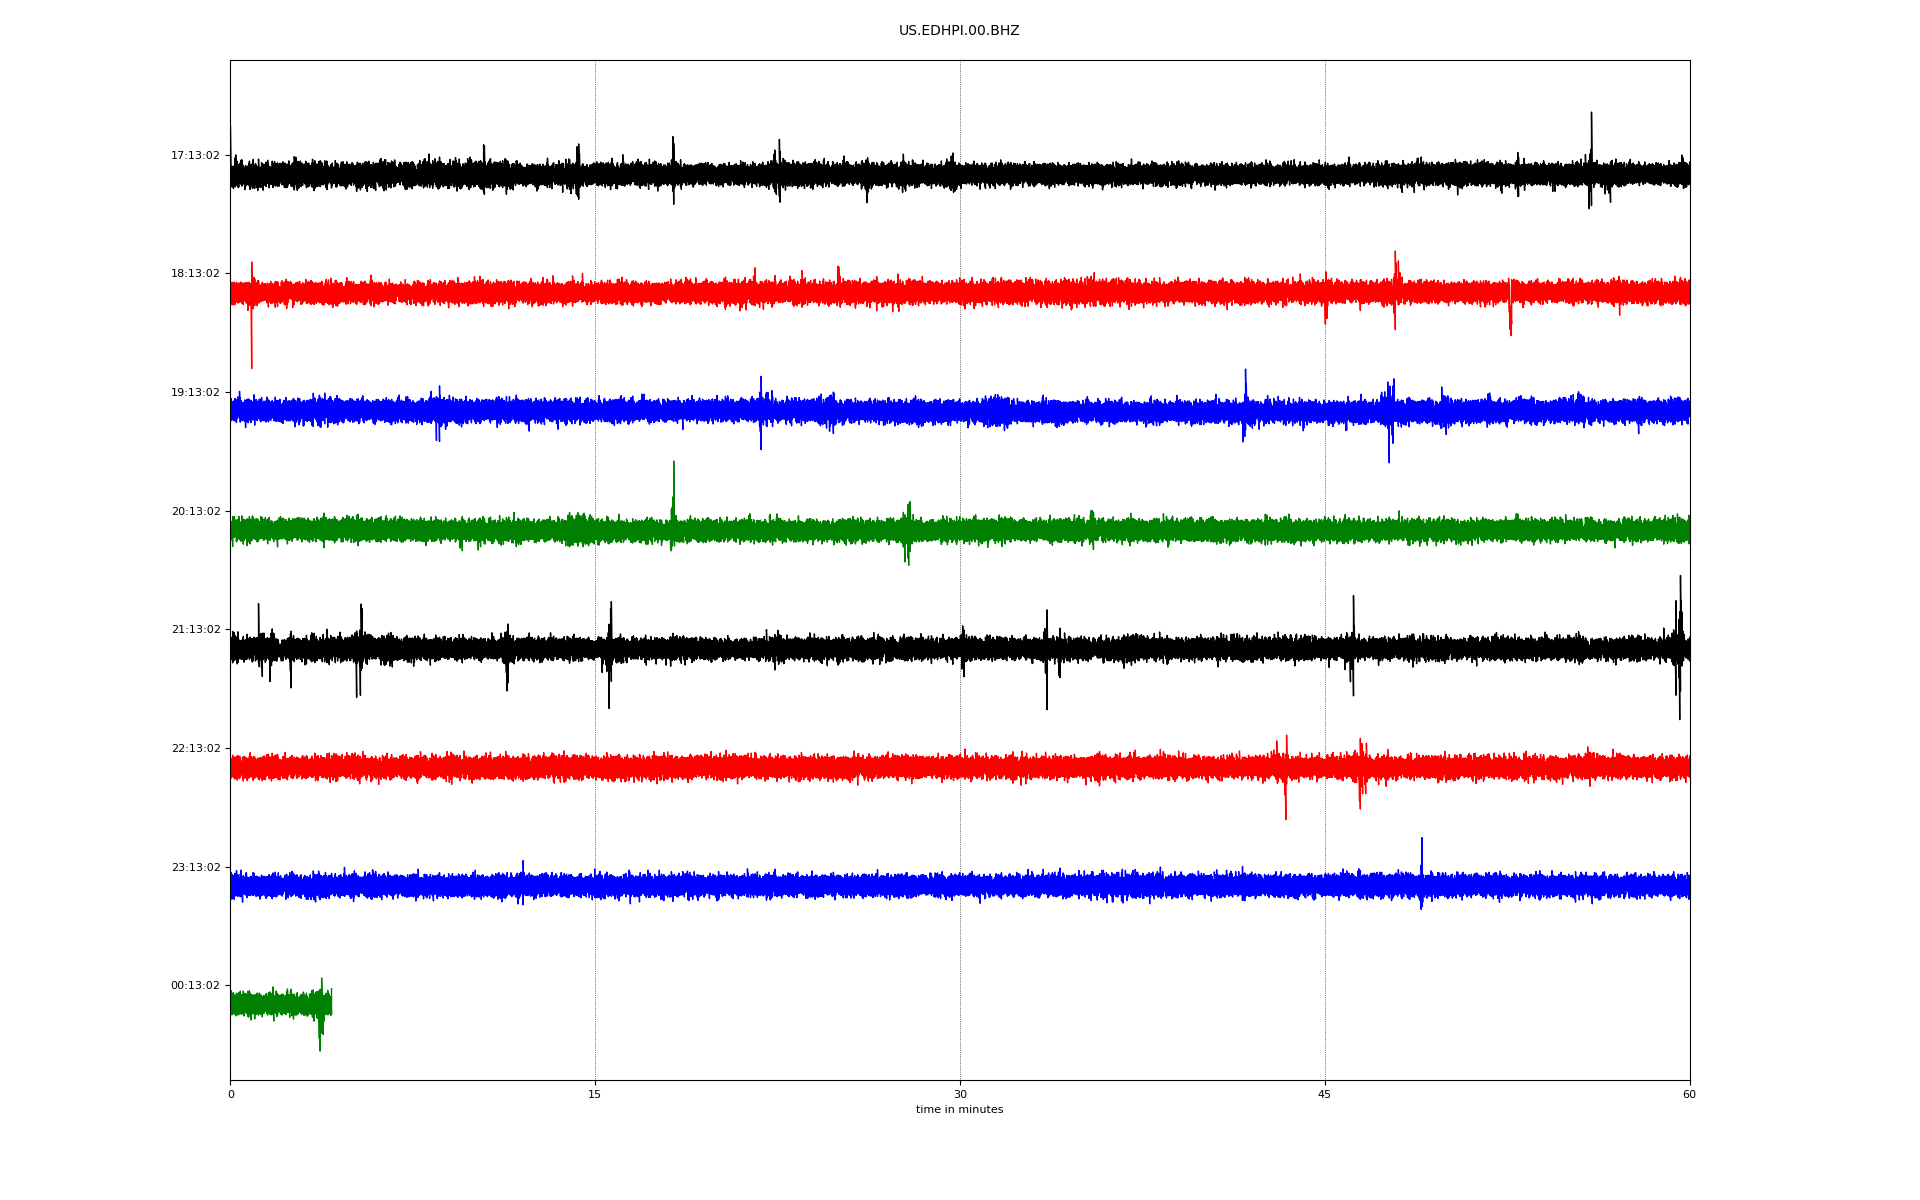Viewport: 1920px width, 1200px height.
Task: Click the large red spike at start of 18:13:02 trace
Action: point(251,316)
